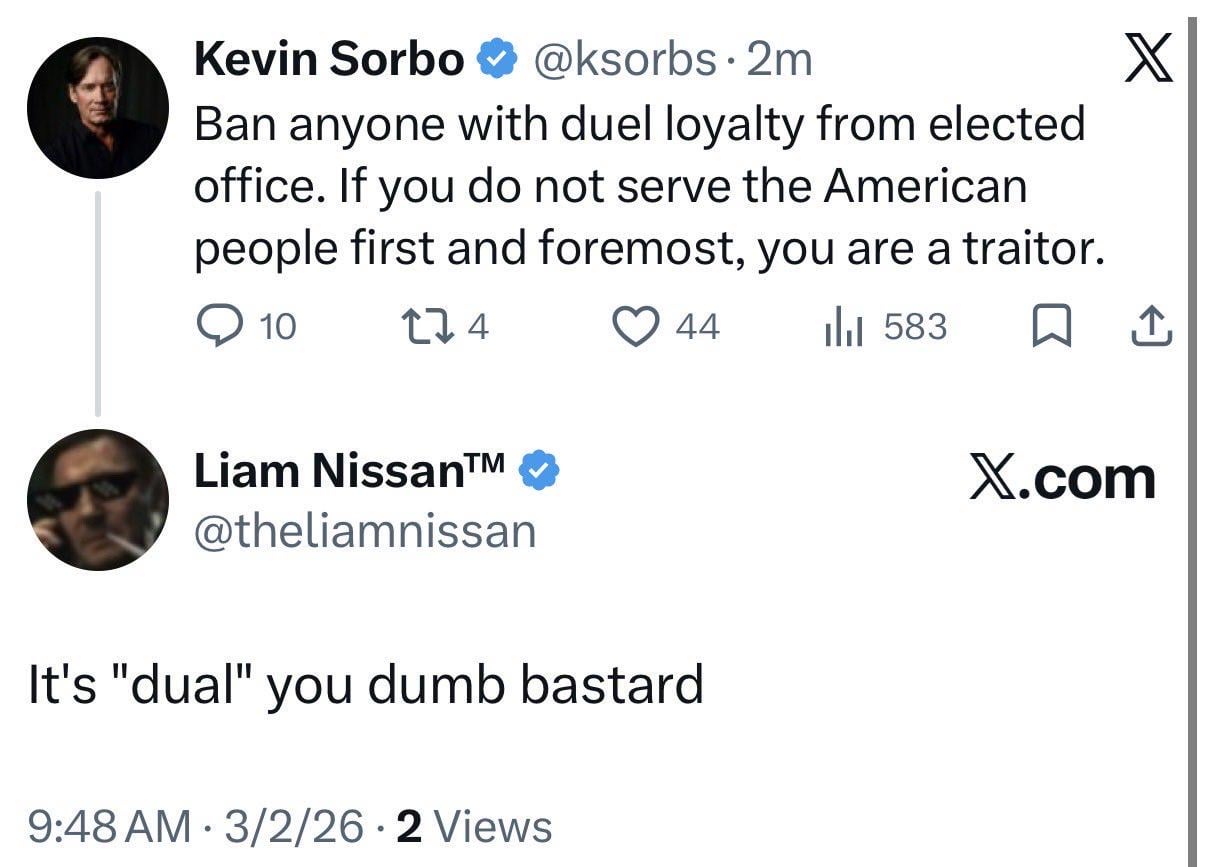The image size is (1206, 867).
Task: Open Liam Nissan's profile picture
Action: click(97, 500)
